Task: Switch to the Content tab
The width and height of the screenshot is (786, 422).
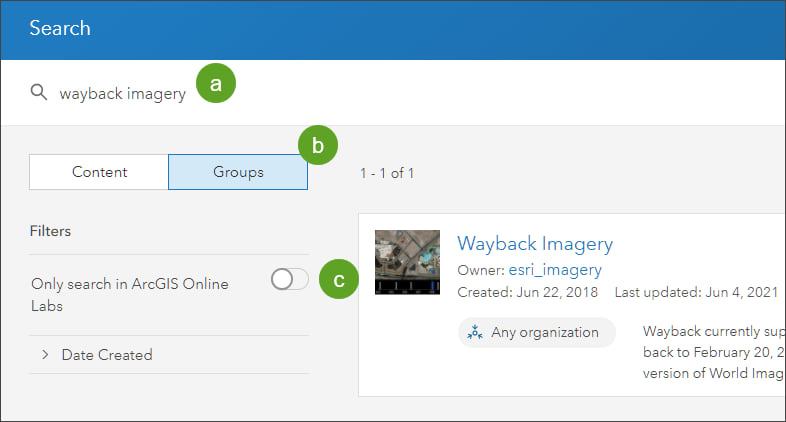Action: click(x=99, y=172)
